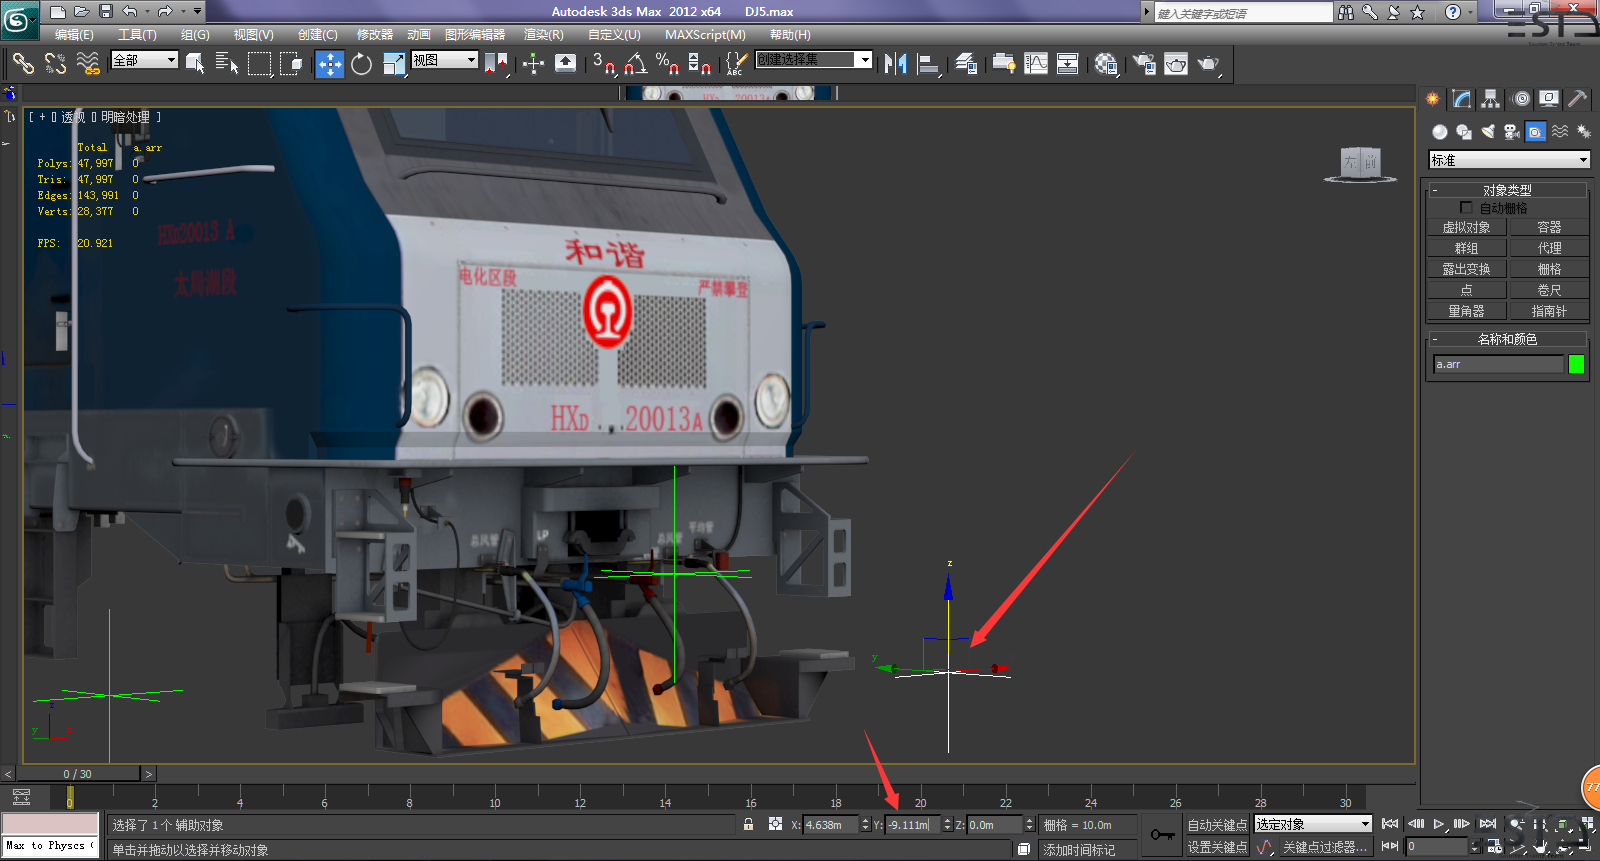Open the Schematic View
This screenshot has height=861, width=1600.
click(x=1068, y=64)
